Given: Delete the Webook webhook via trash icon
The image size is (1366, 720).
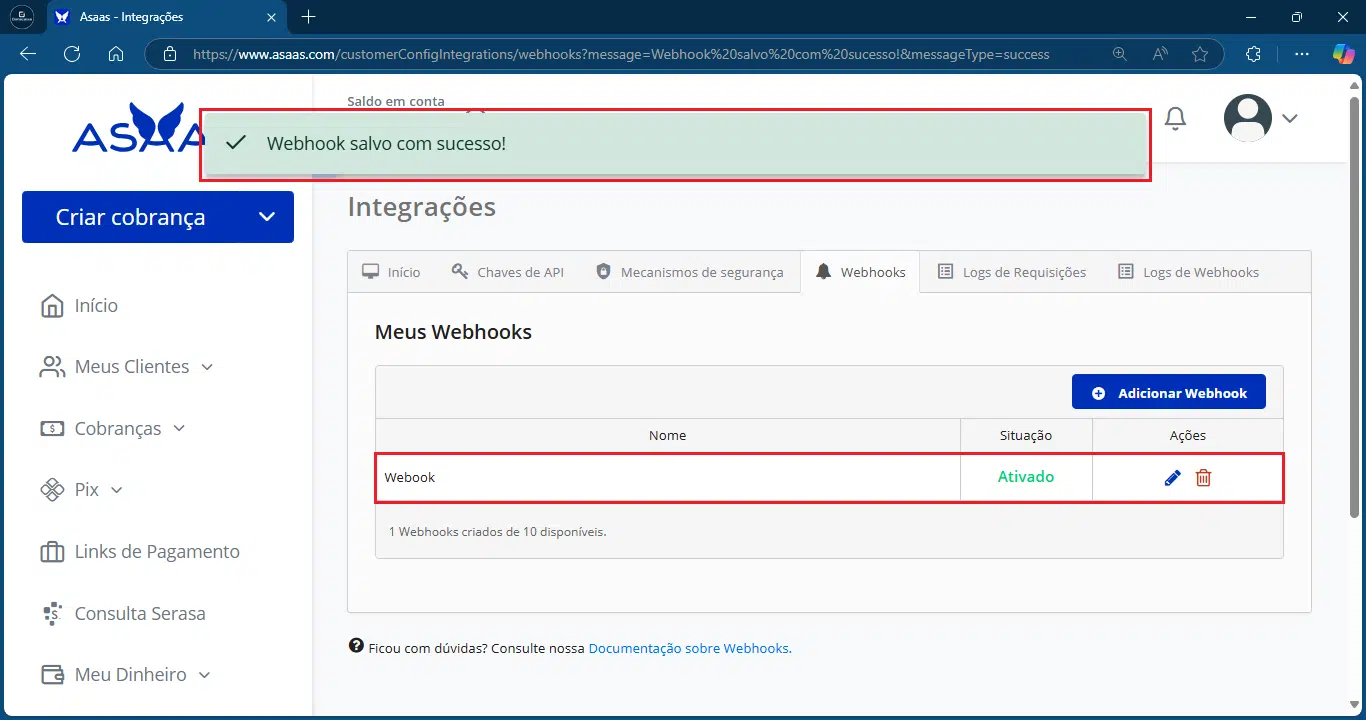Looking at the screenshot, I should (1204, 478).
